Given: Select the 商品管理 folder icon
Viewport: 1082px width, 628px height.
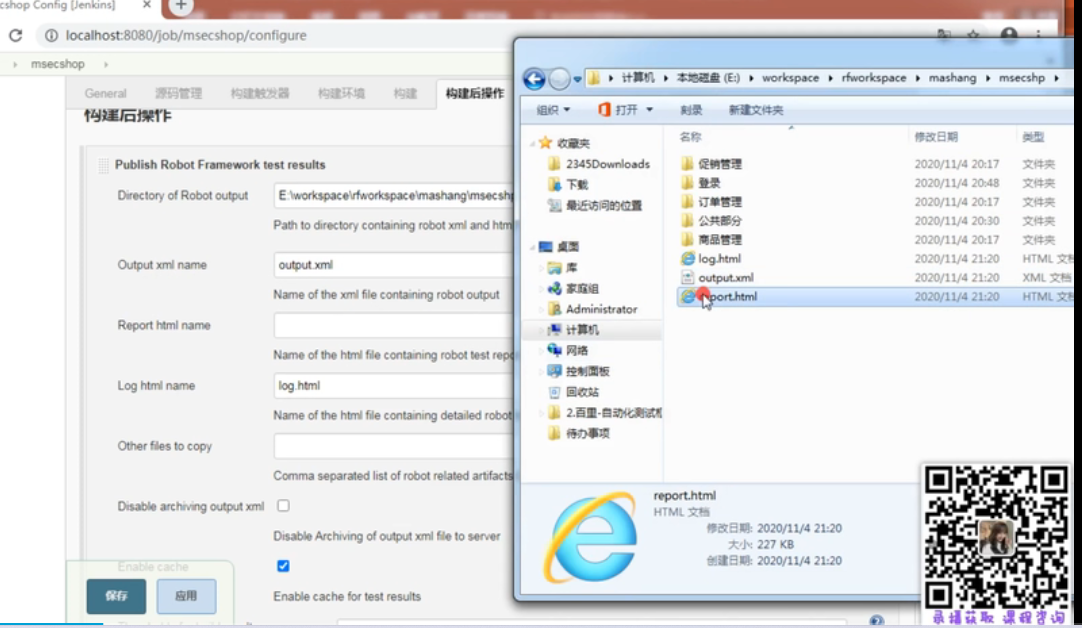Looking at the screenshot, I should [x=687, y=239].
